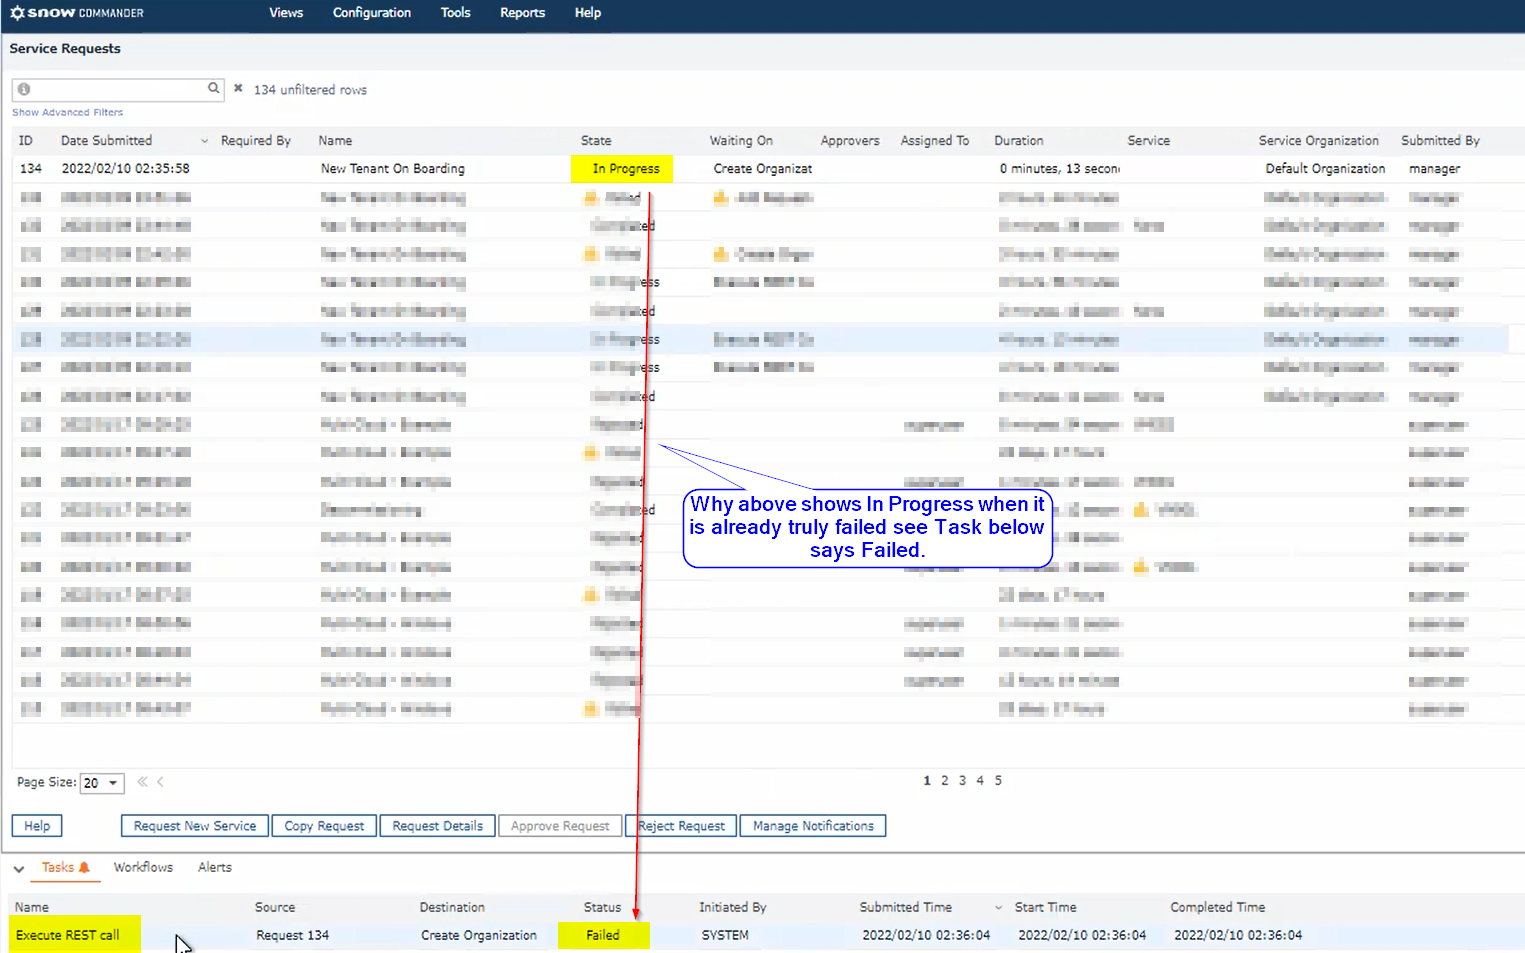Click the 'Default Organization' cell in row 134
The image size is (1525, 953).
(1325, 169)
